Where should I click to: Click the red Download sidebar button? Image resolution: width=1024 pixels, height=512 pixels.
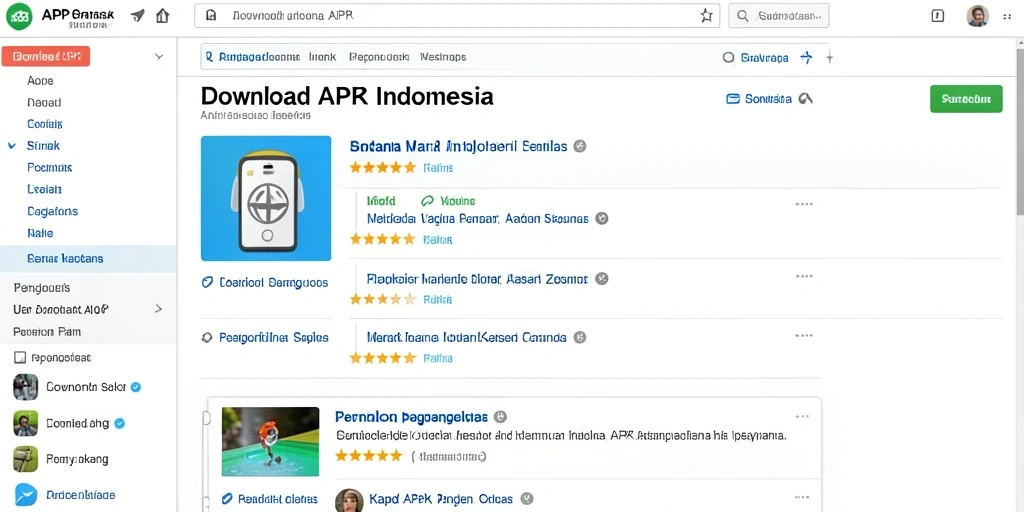click(46, 57)
